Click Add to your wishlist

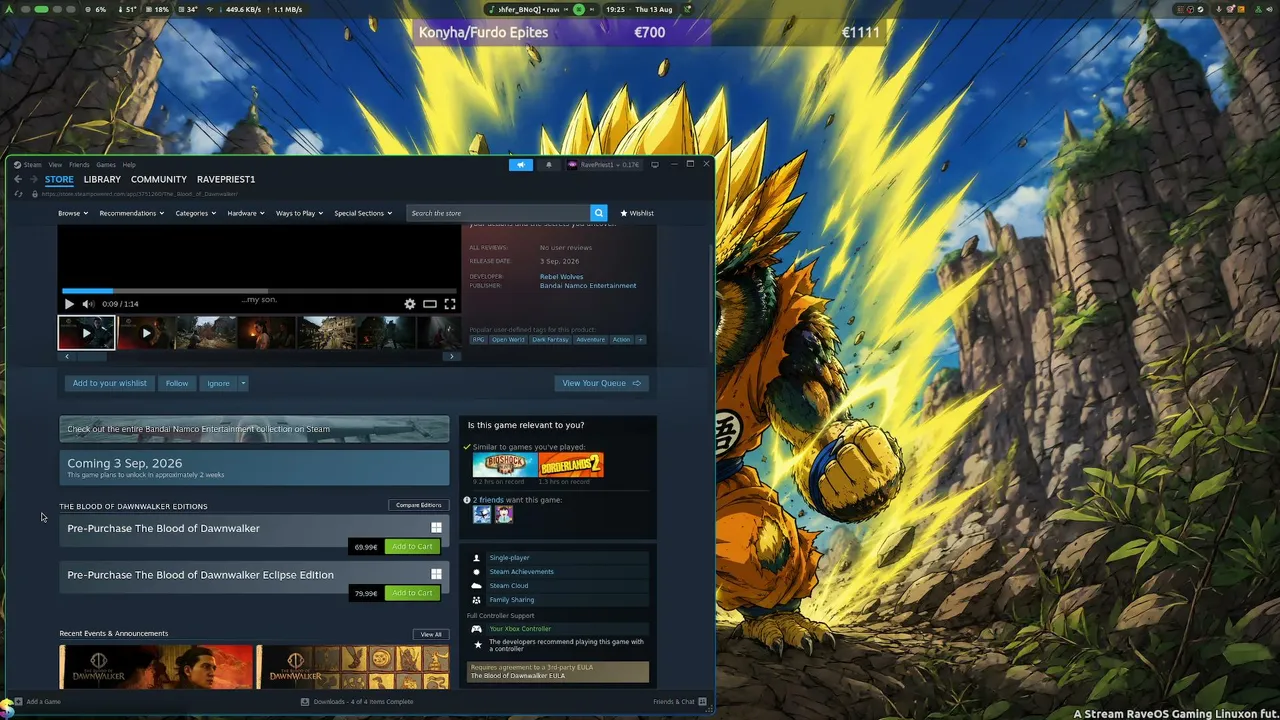click(x=110, y=383)
